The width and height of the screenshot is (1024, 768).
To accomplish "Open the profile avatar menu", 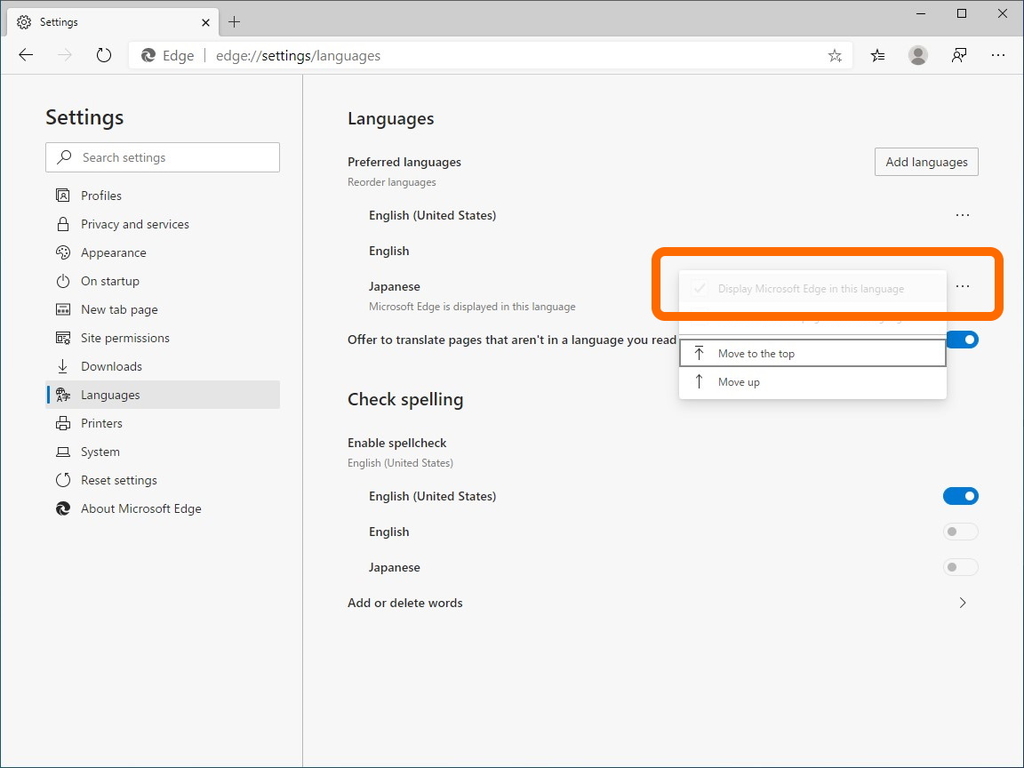I will tap(918, 55).
